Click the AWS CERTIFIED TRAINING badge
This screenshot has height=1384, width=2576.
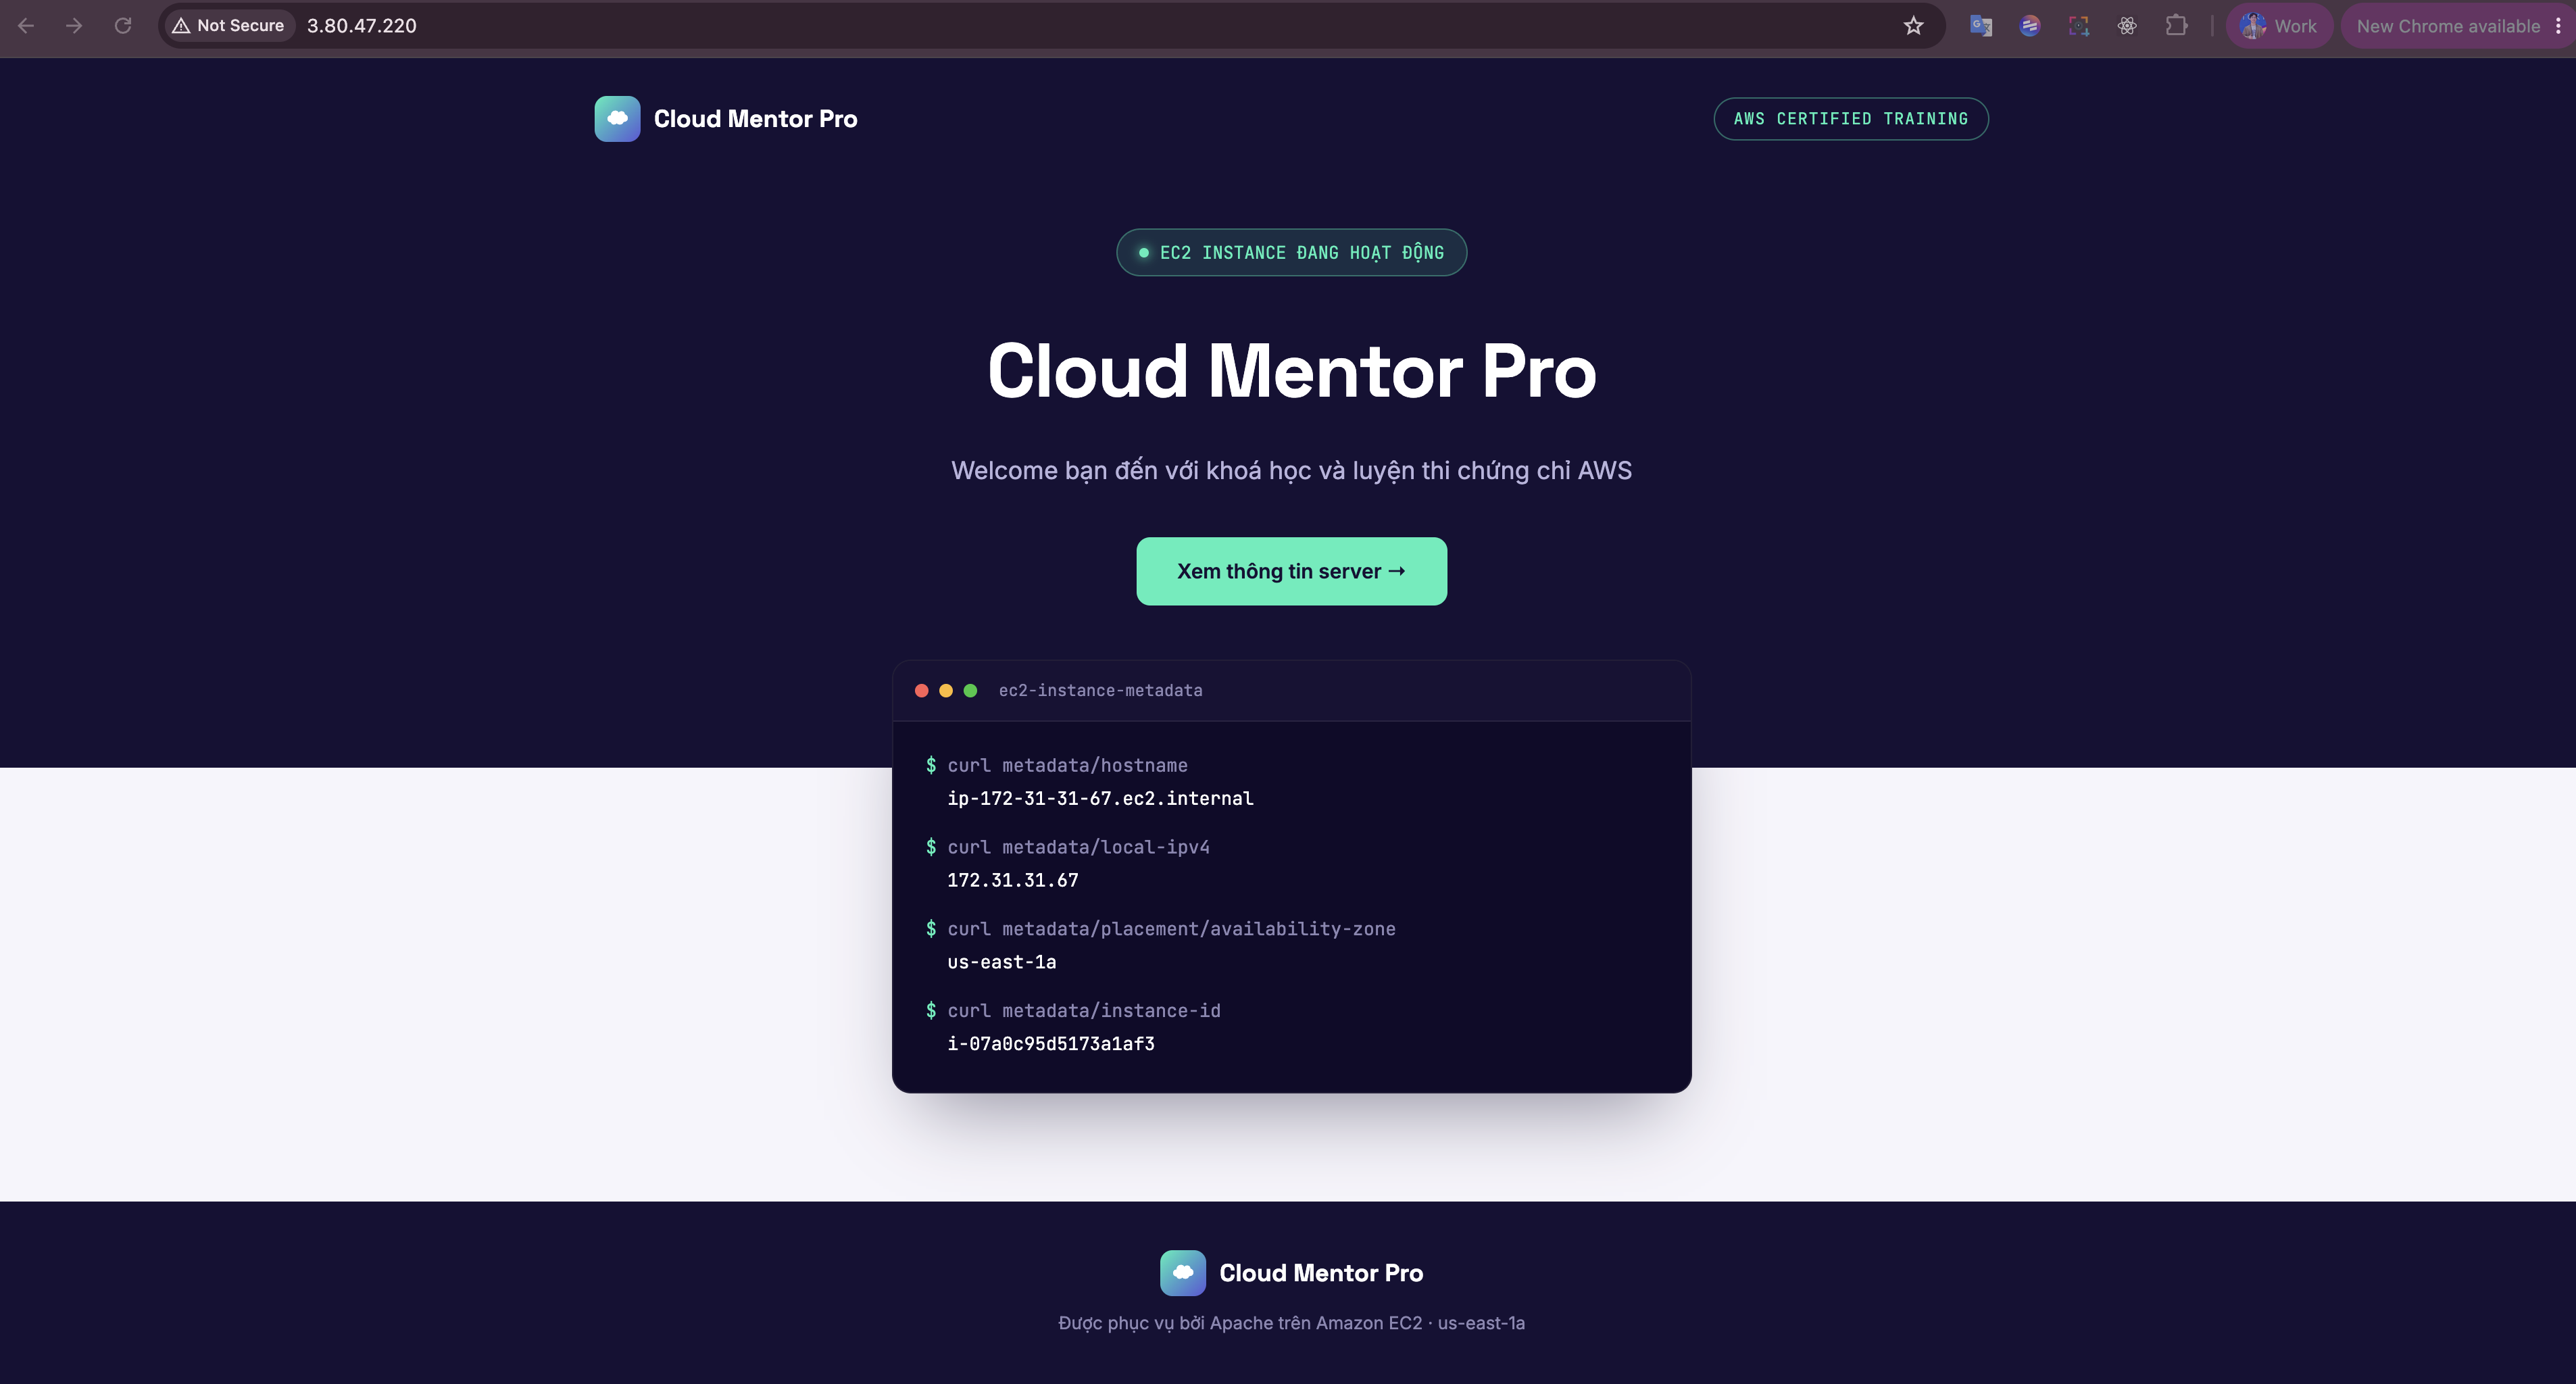click(1851, 119)
